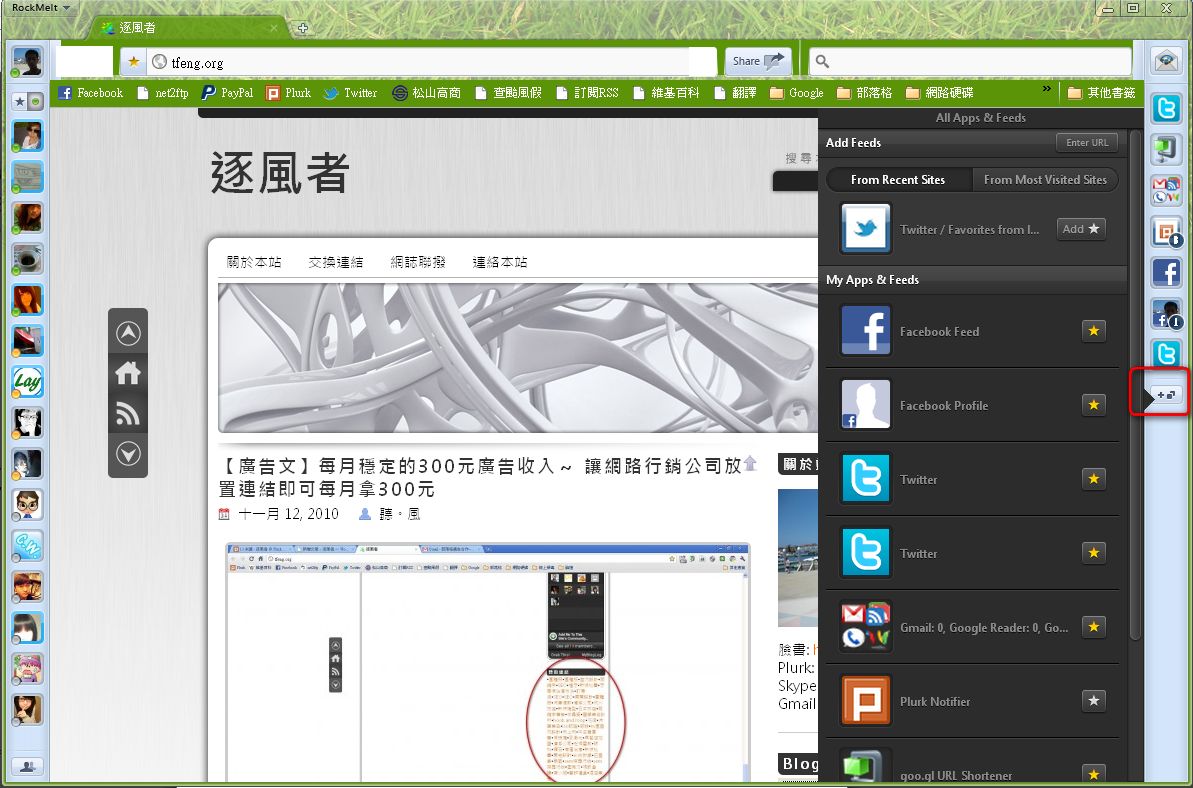
Task: Toggle the star for the Gmail, Google Reader row
Action: 1094,627
